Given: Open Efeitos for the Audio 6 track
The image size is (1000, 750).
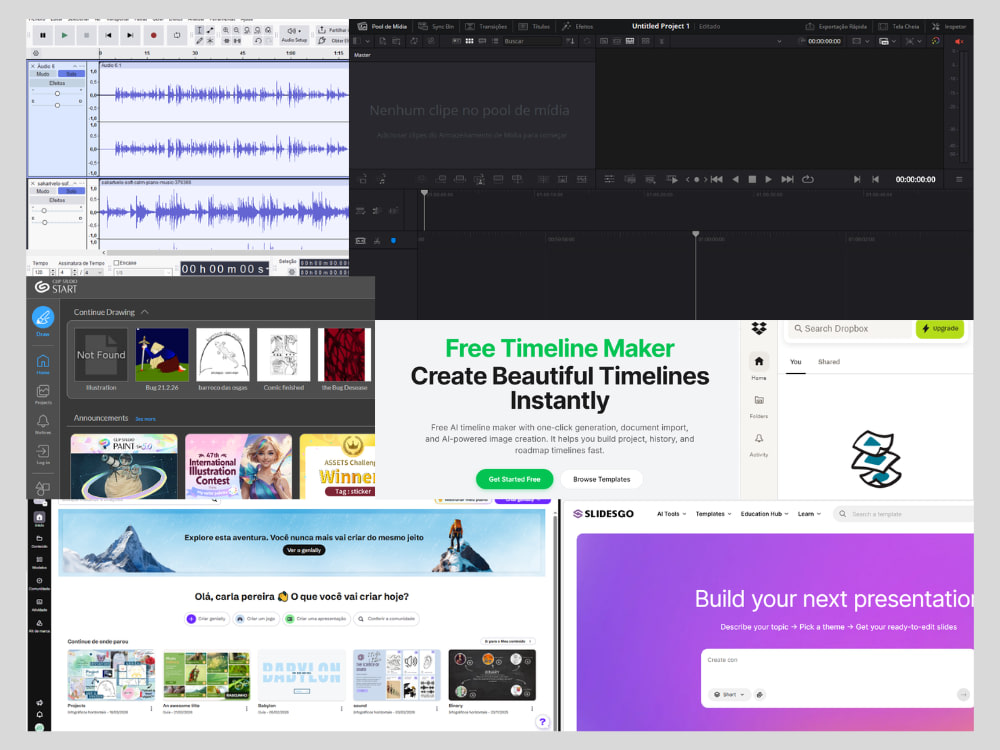Looking at the screenshot, I should pos(57,83).
